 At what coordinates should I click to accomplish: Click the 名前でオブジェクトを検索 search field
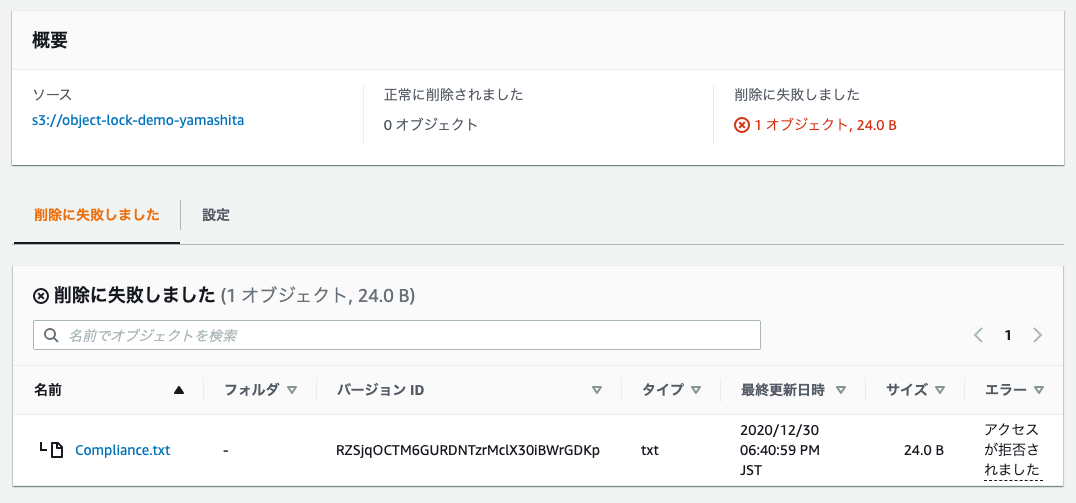(x=397, y=336)
